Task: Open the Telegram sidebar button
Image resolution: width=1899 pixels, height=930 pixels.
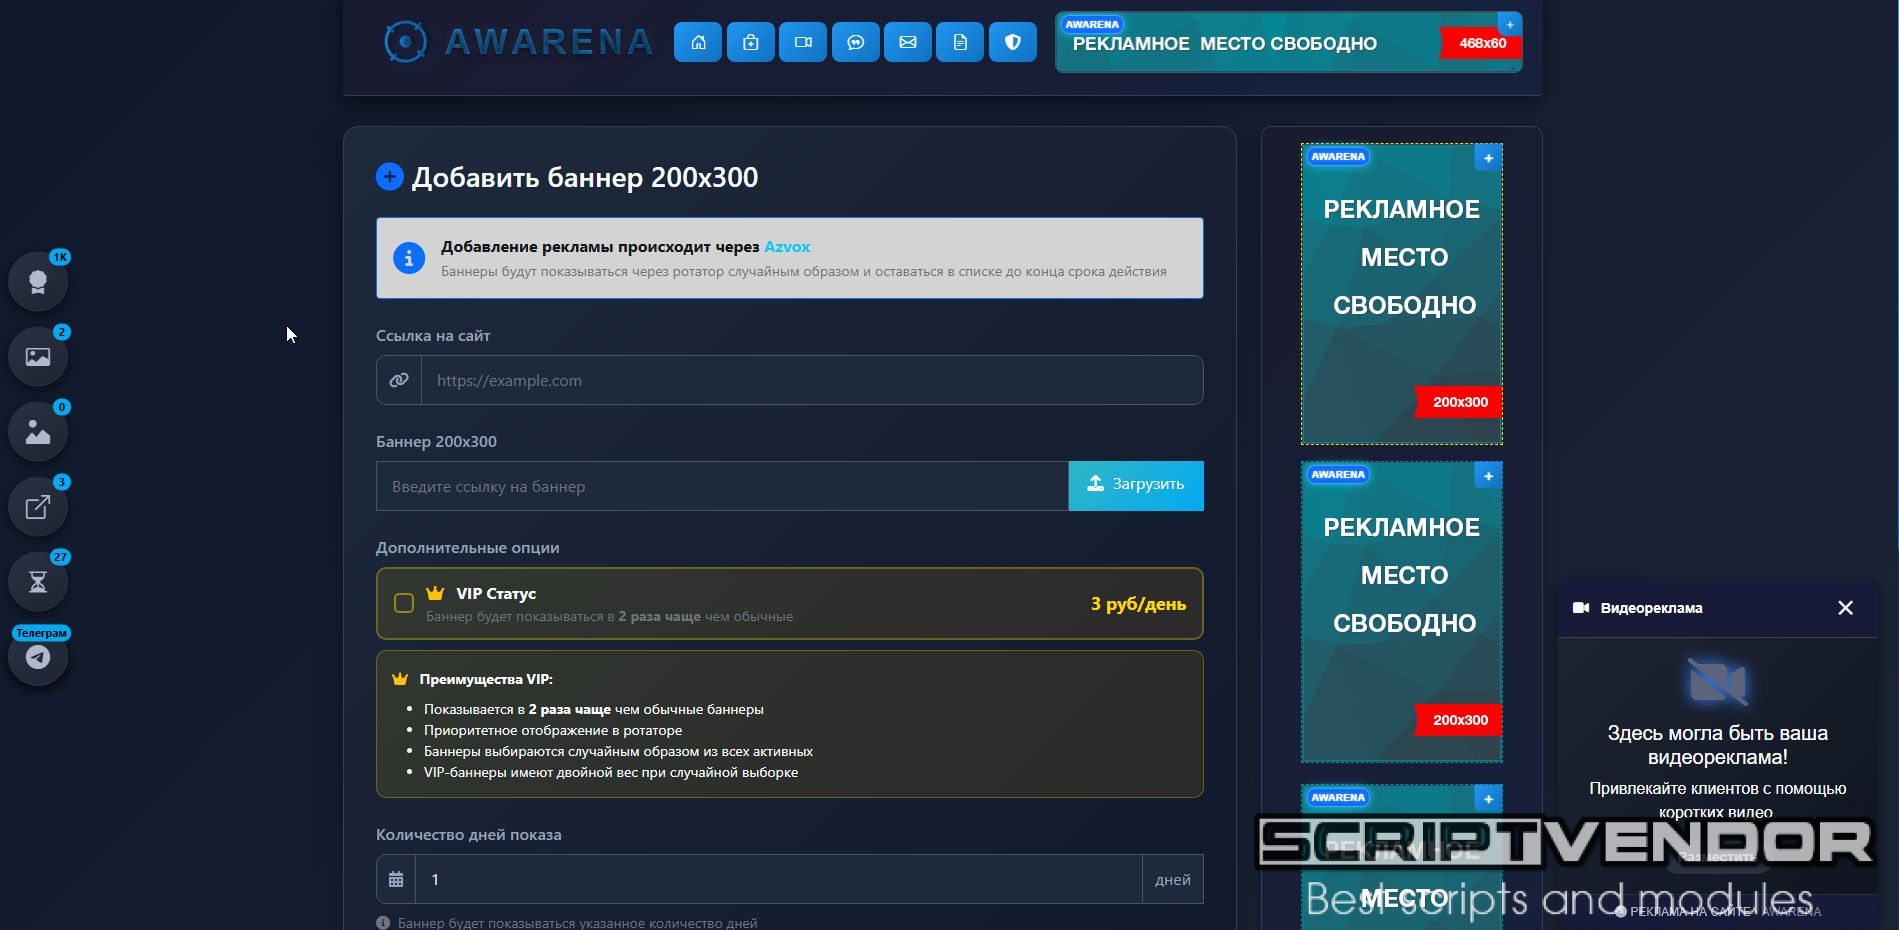Action: pyautogui.click(x=38, y=657)
